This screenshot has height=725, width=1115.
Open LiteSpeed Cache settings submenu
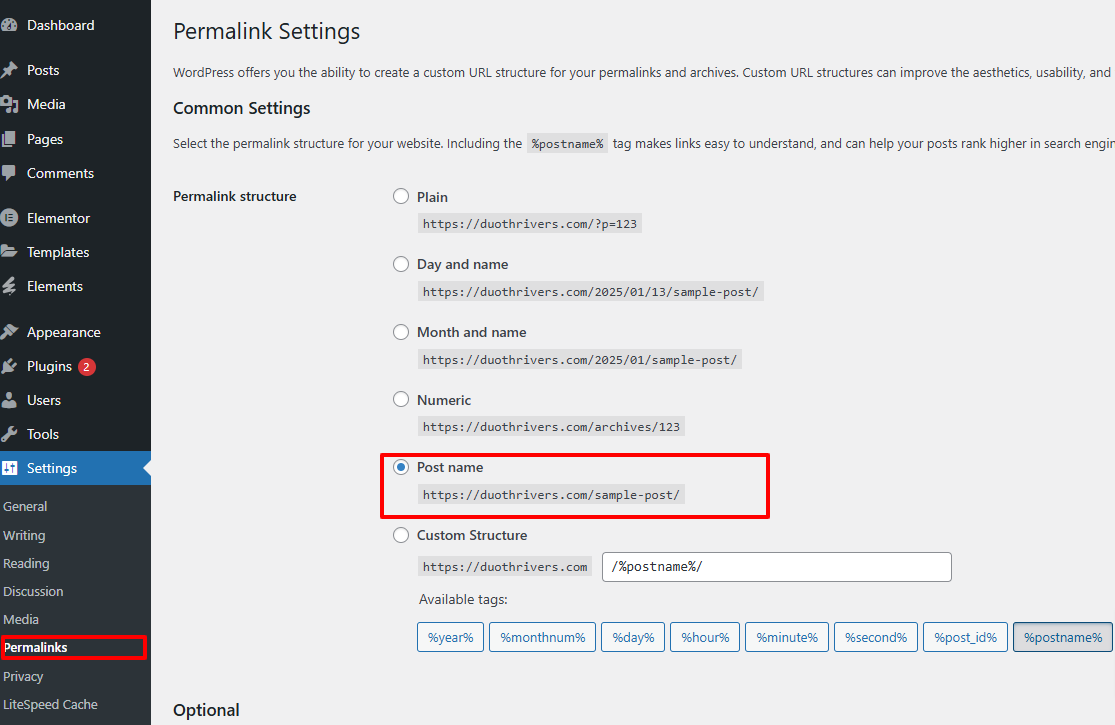[50, 704]
